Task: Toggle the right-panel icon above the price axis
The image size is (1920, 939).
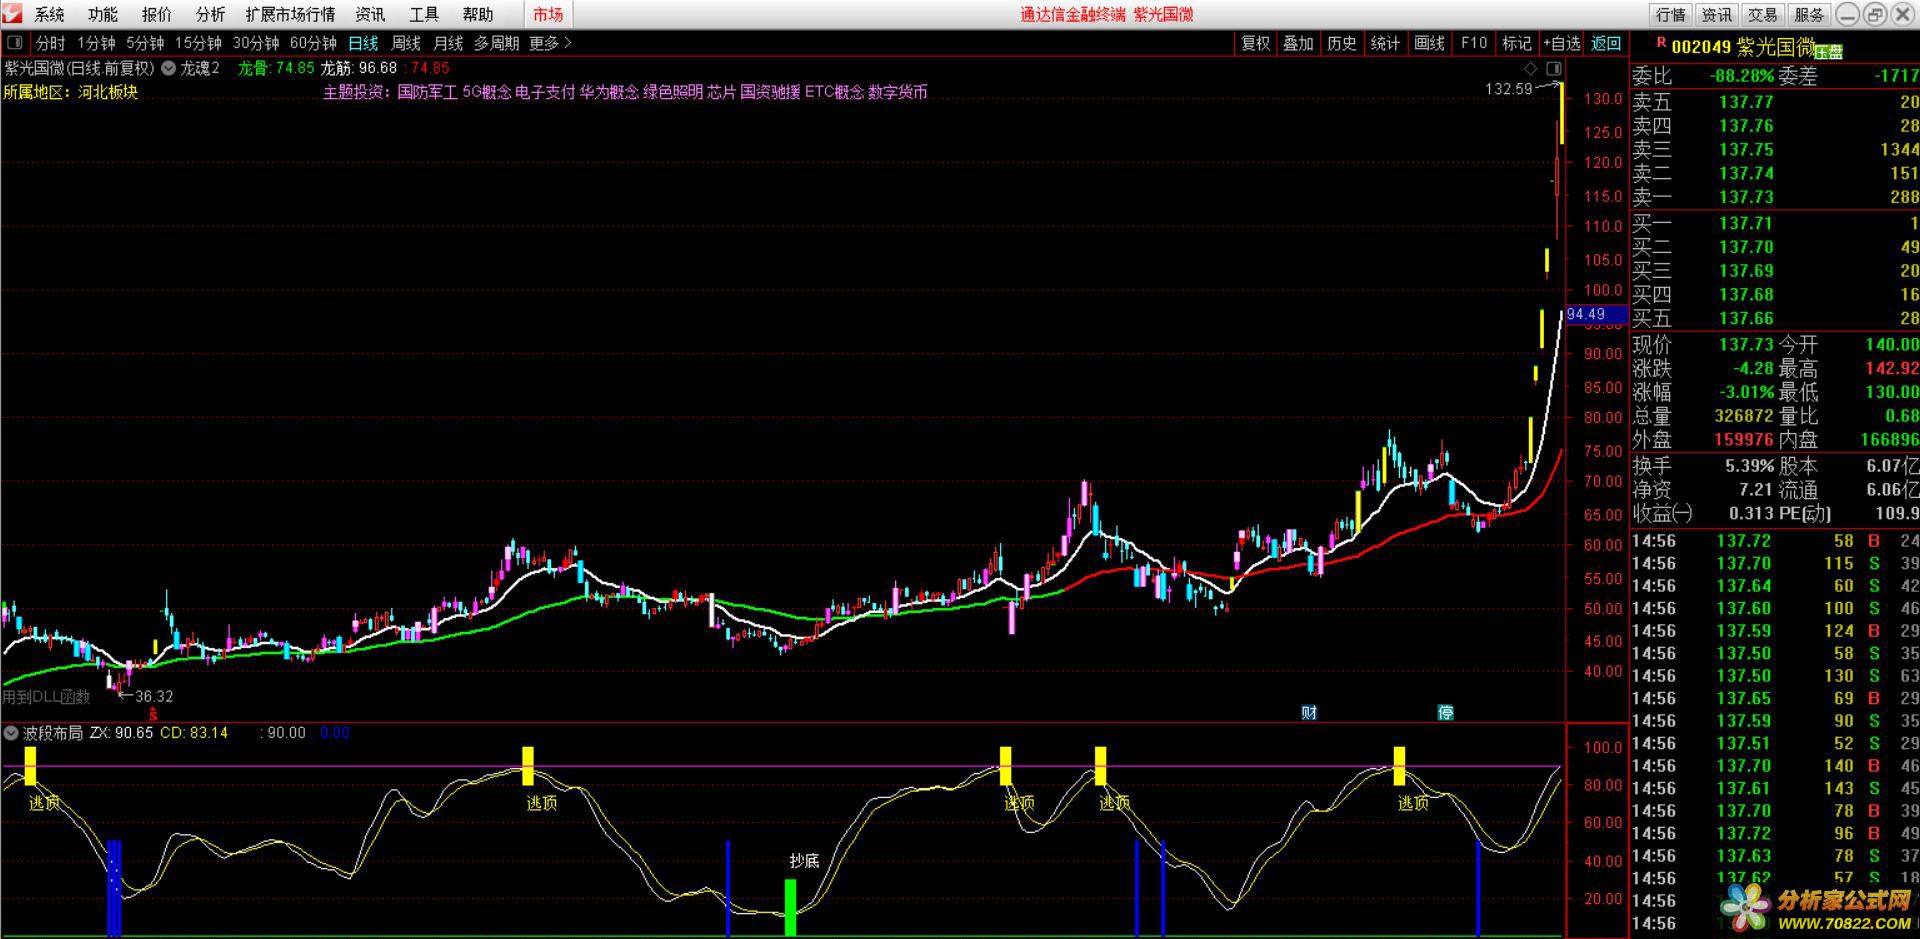Action: point(1553,68)
